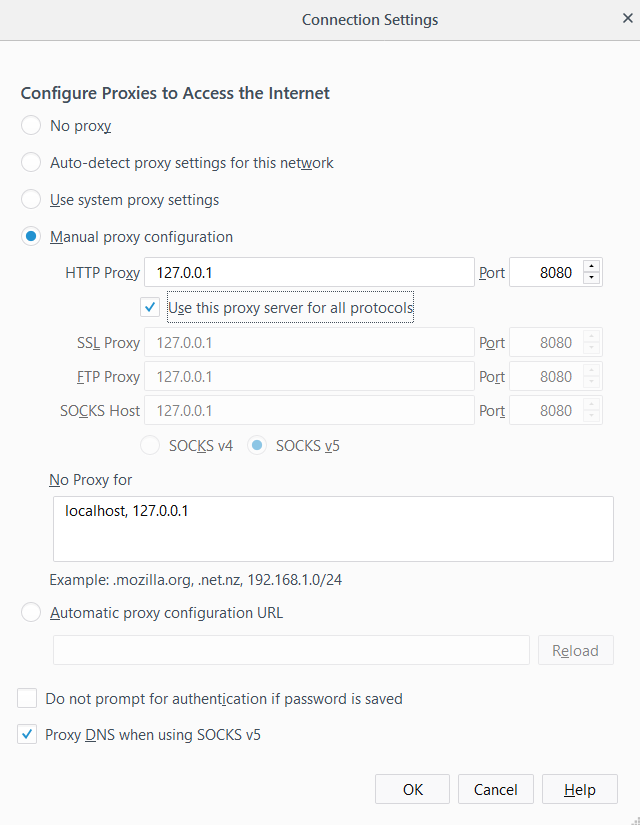Decrease HTTP proxy port with down arrow

(x=592, y=278)
